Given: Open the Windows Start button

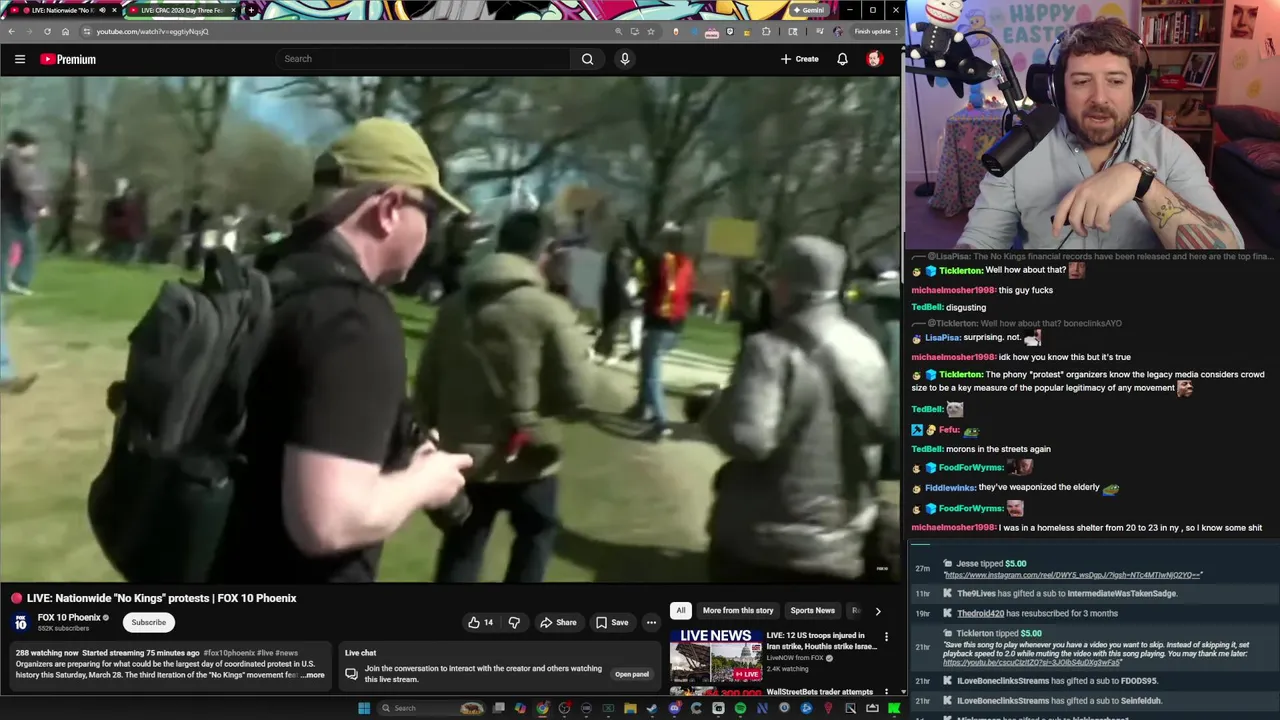Looking at the screenshot, I should (364, 708).
